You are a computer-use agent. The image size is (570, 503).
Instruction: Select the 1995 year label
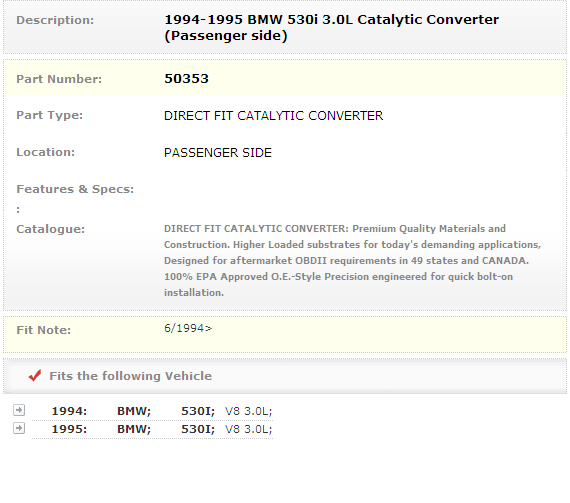(69, 429)
